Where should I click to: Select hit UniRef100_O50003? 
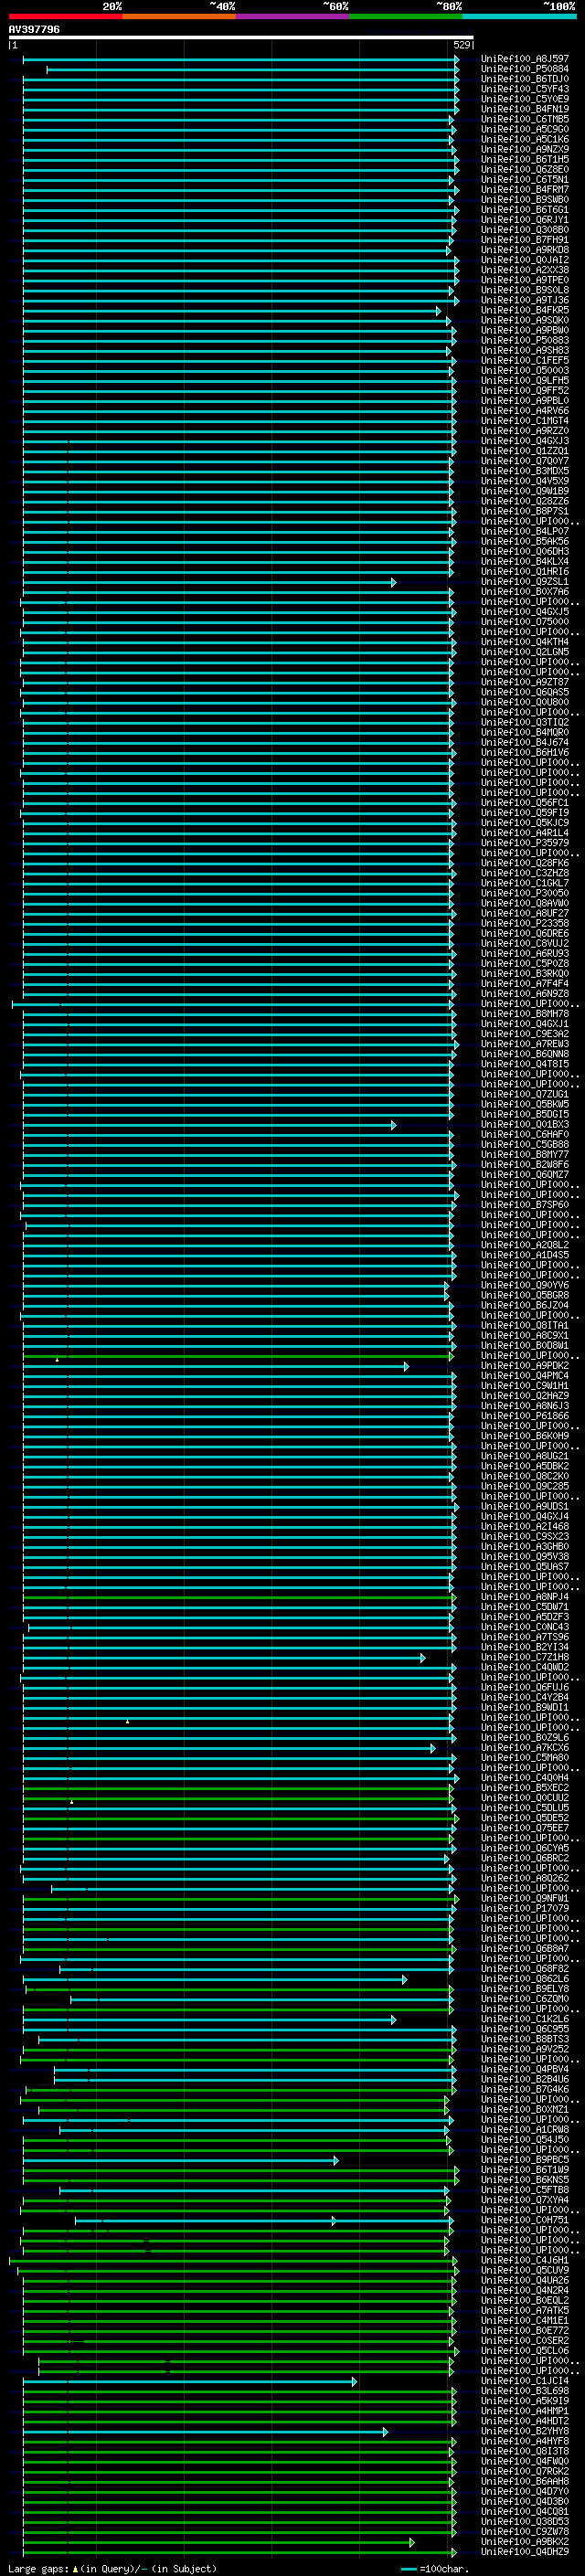click(x=525, y=371)
